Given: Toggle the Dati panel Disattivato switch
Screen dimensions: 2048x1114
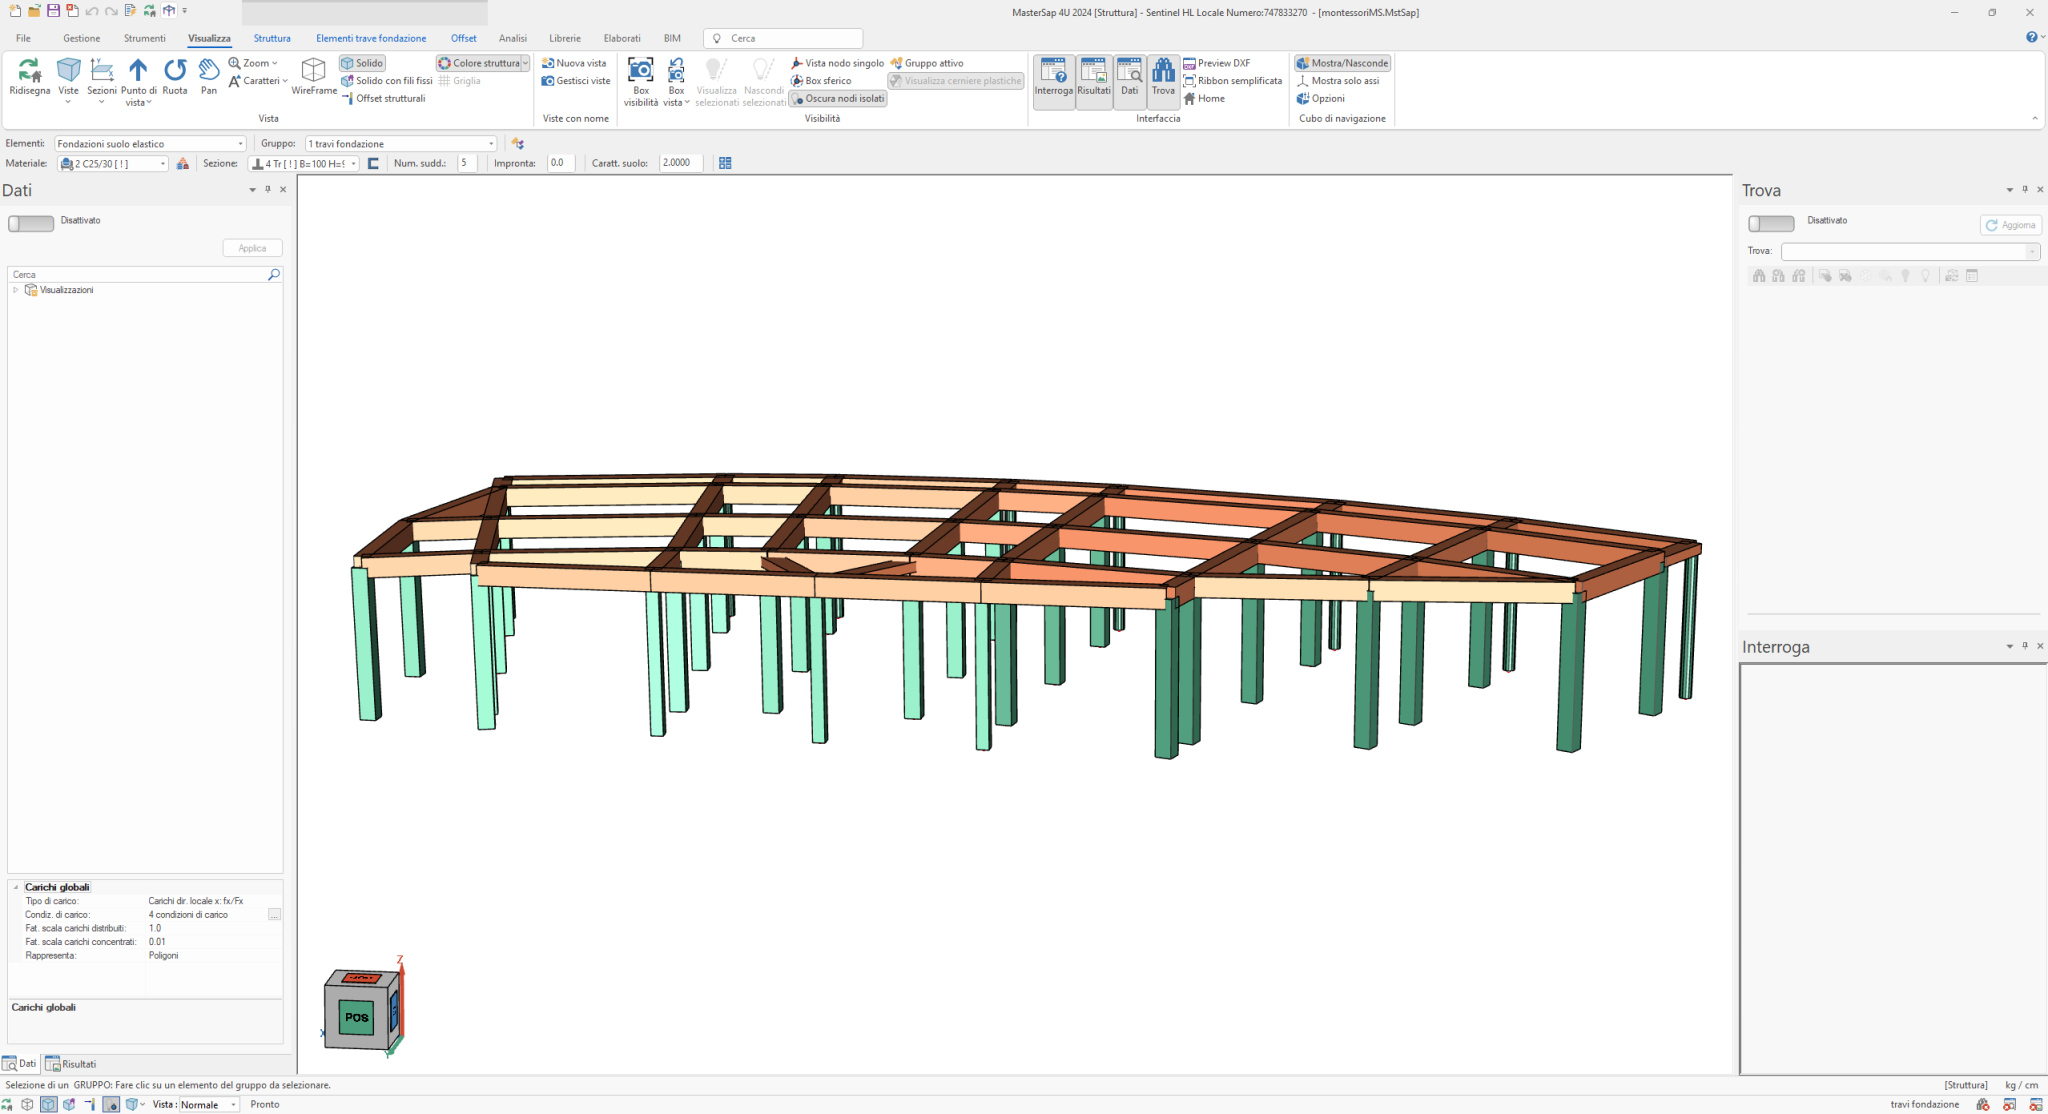Looking at the screenshot, I should click(31, 224).
